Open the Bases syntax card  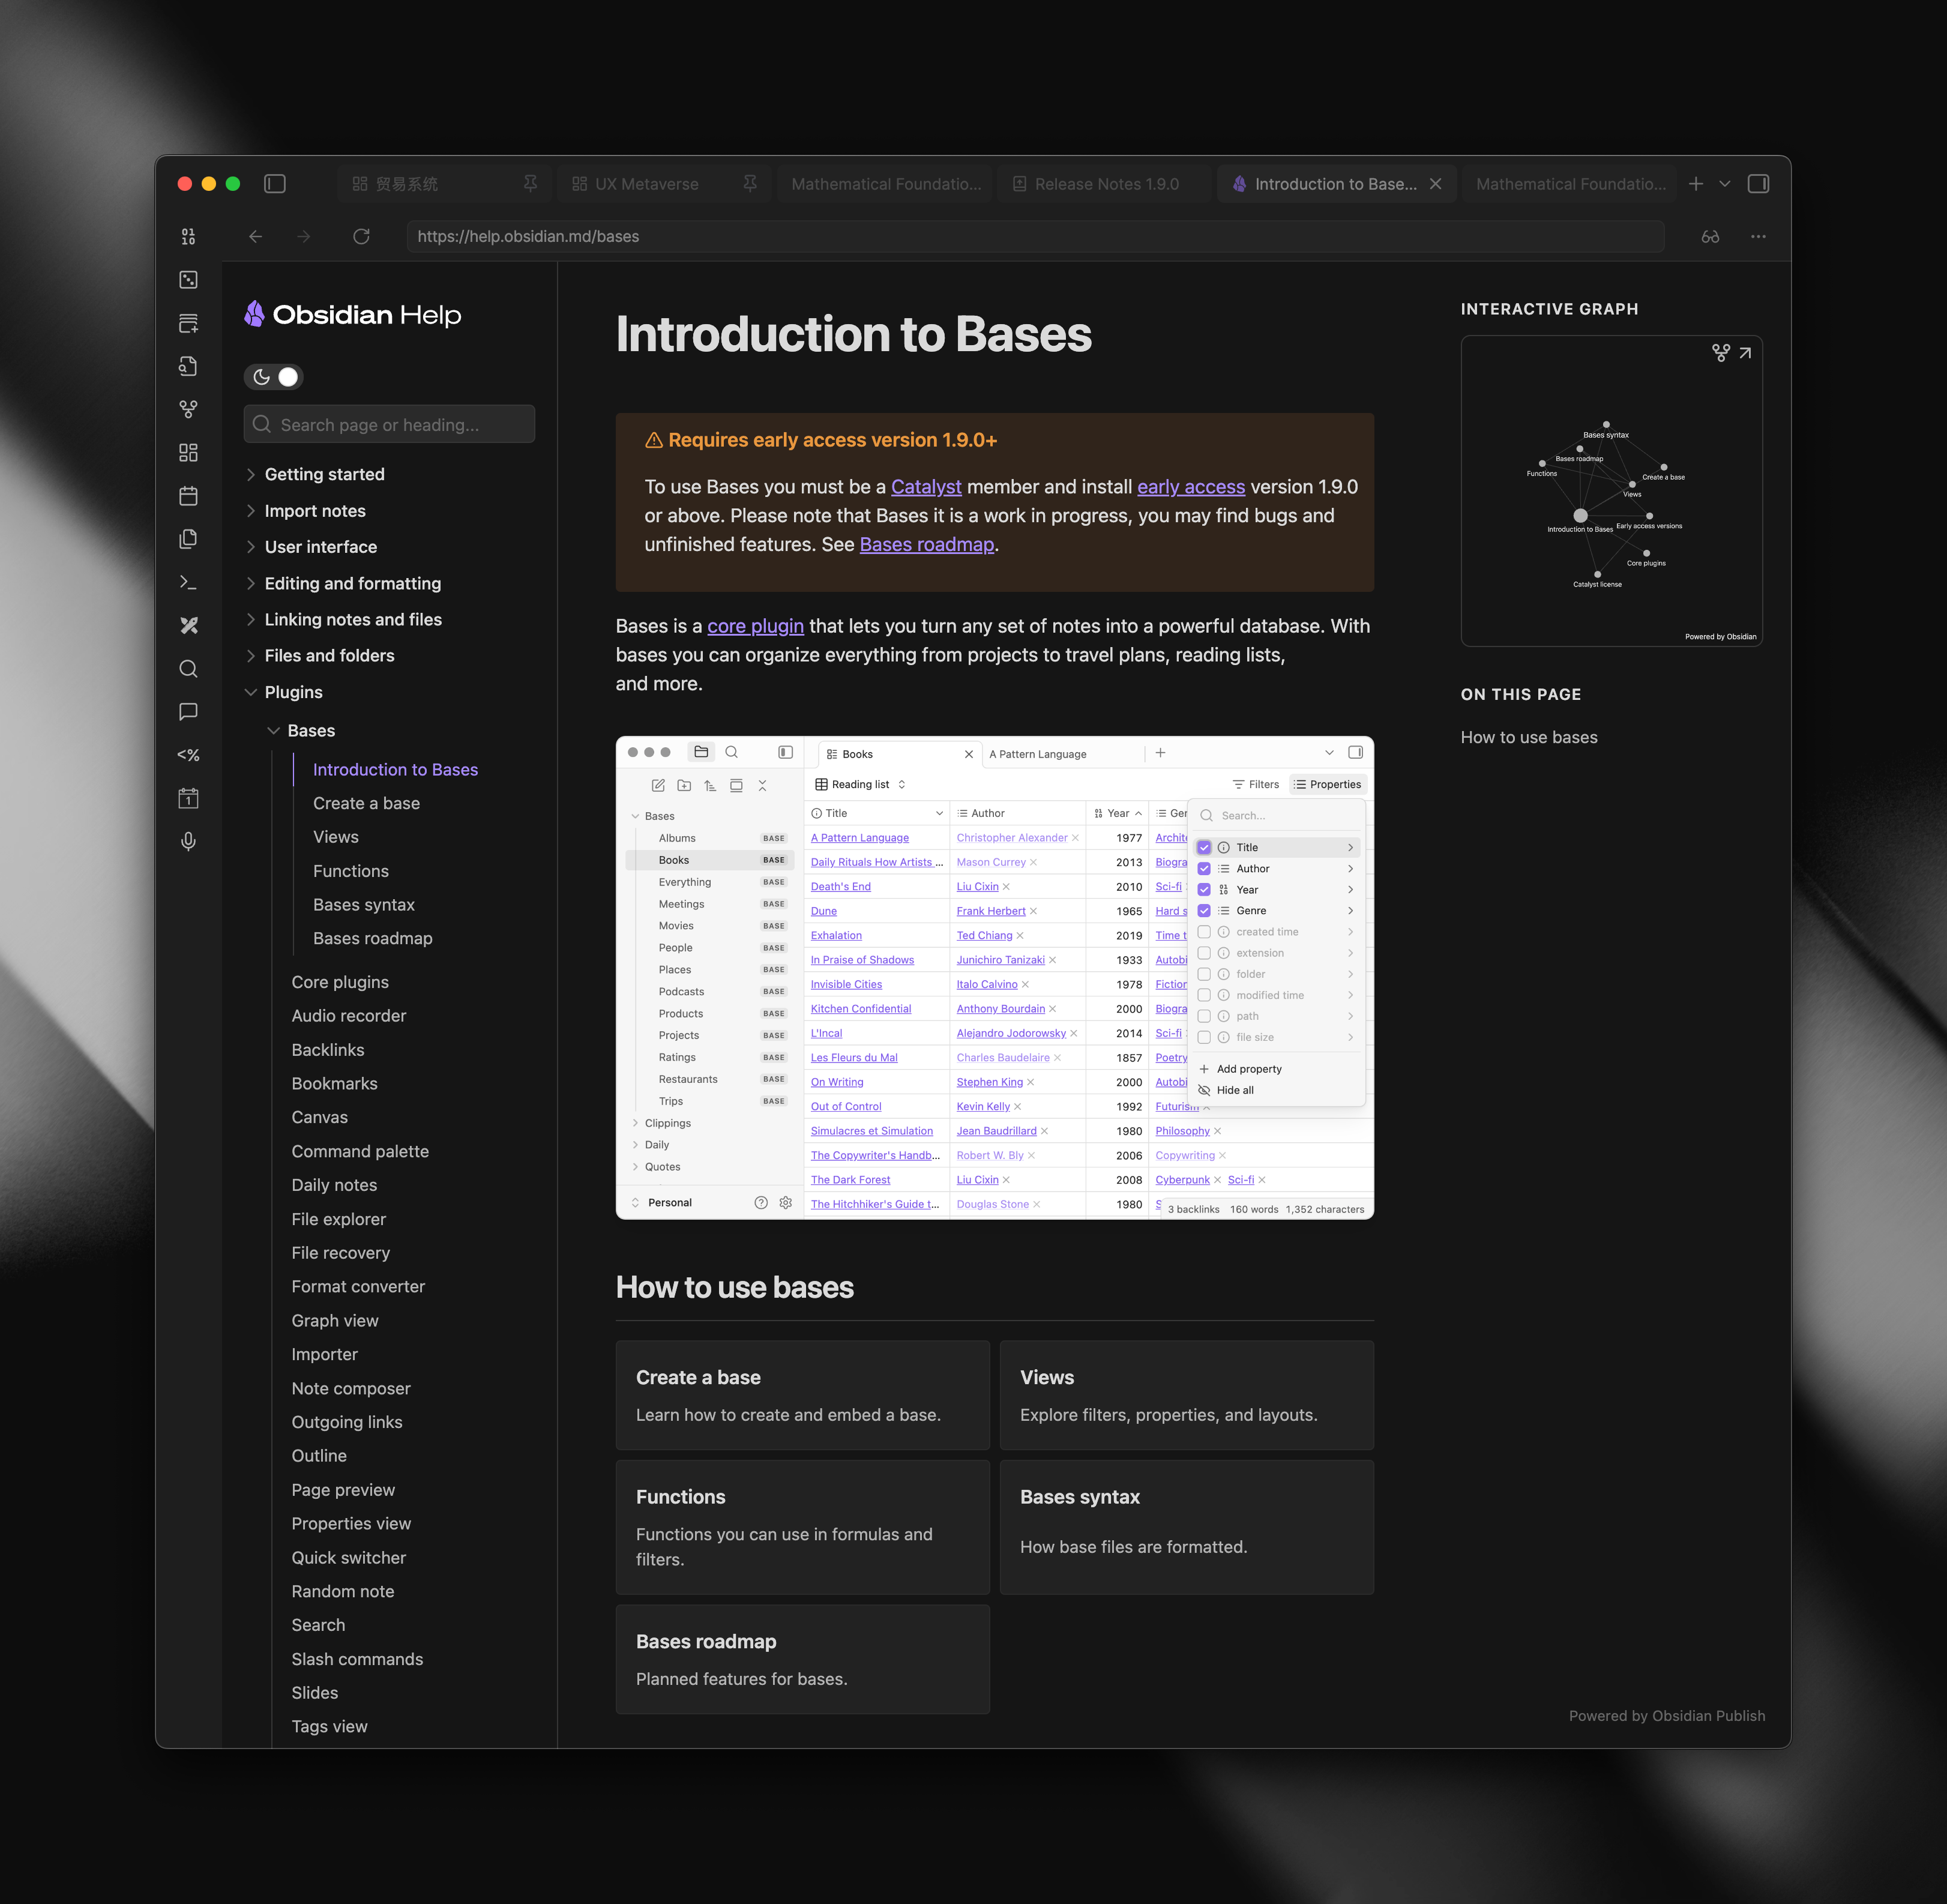pyautogui.click(x=1187, y=1527)
